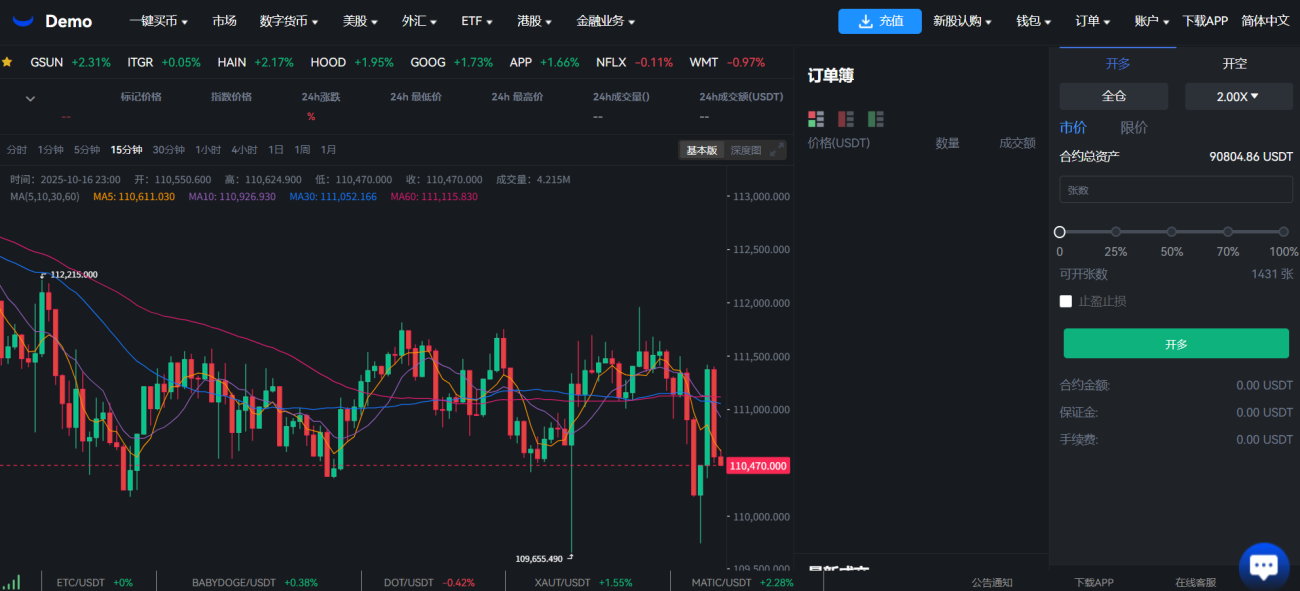The width and height of the screenshot is (1300, 591).
Task: Click the 张数 quantity input field
Action: click(1175, 190)
